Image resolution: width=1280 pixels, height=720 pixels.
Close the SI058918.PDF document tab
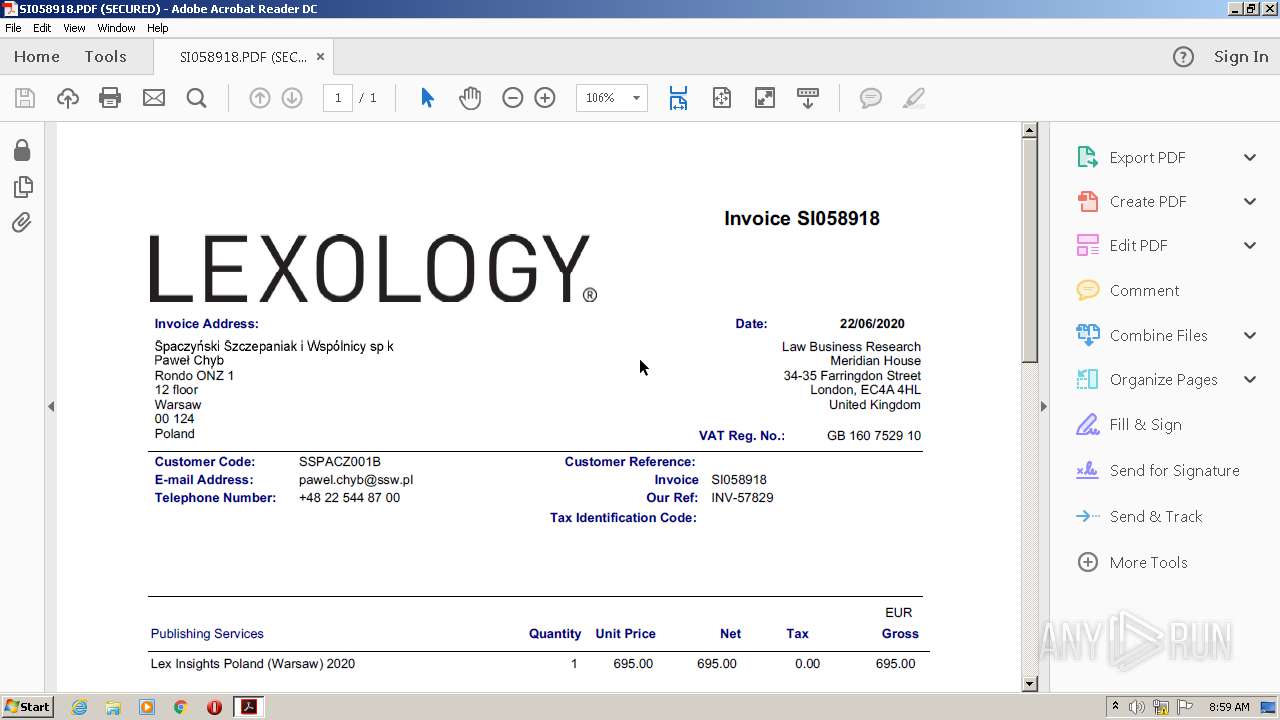pos(320,57)
